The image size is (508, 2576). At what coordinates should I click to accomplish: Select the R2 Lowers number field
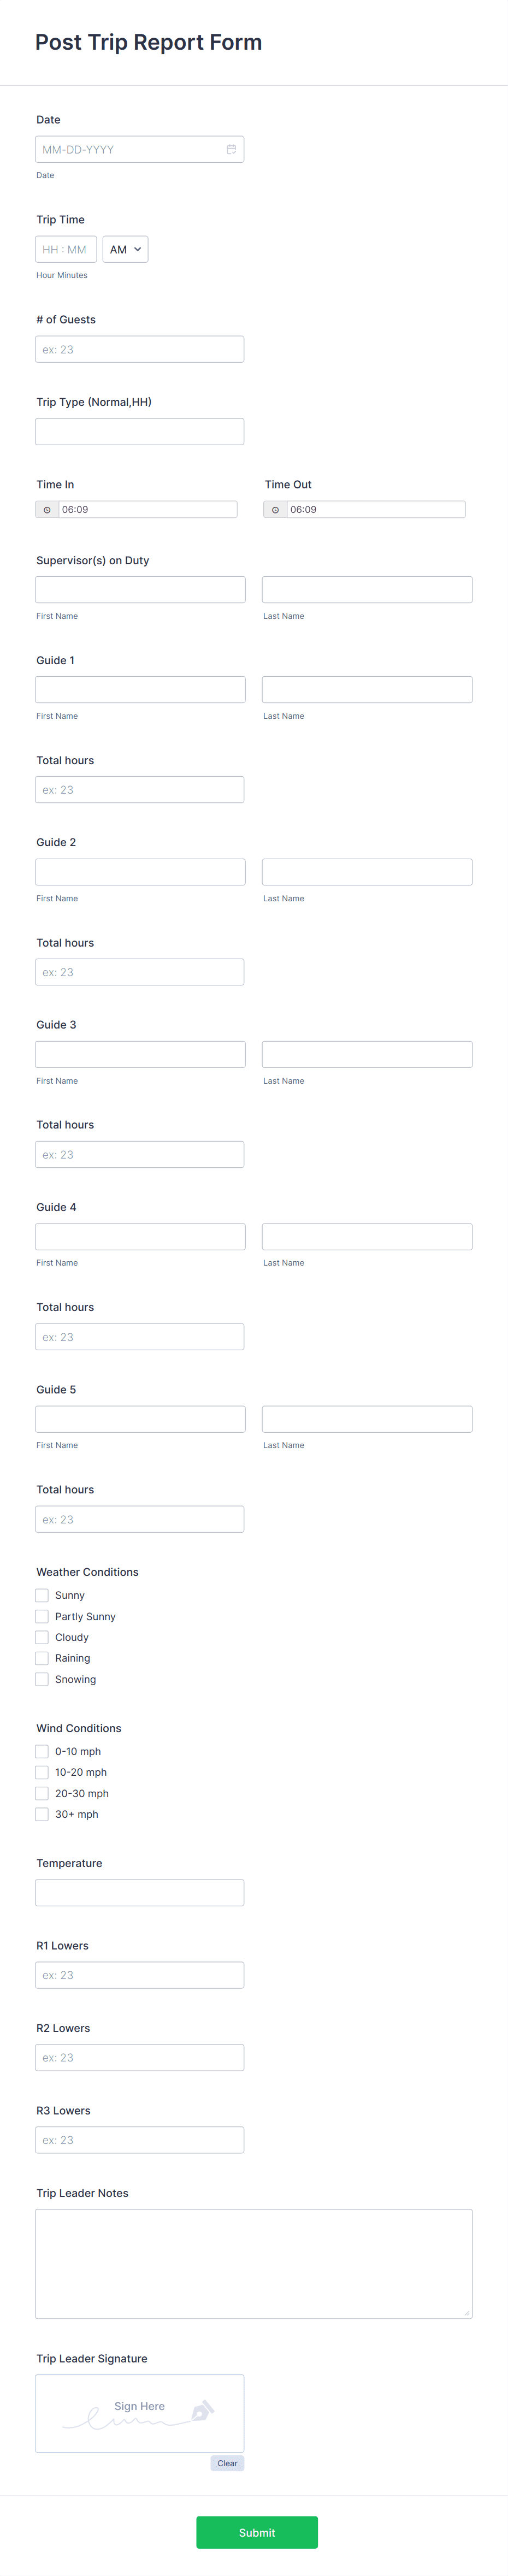tap(140, 2057)
